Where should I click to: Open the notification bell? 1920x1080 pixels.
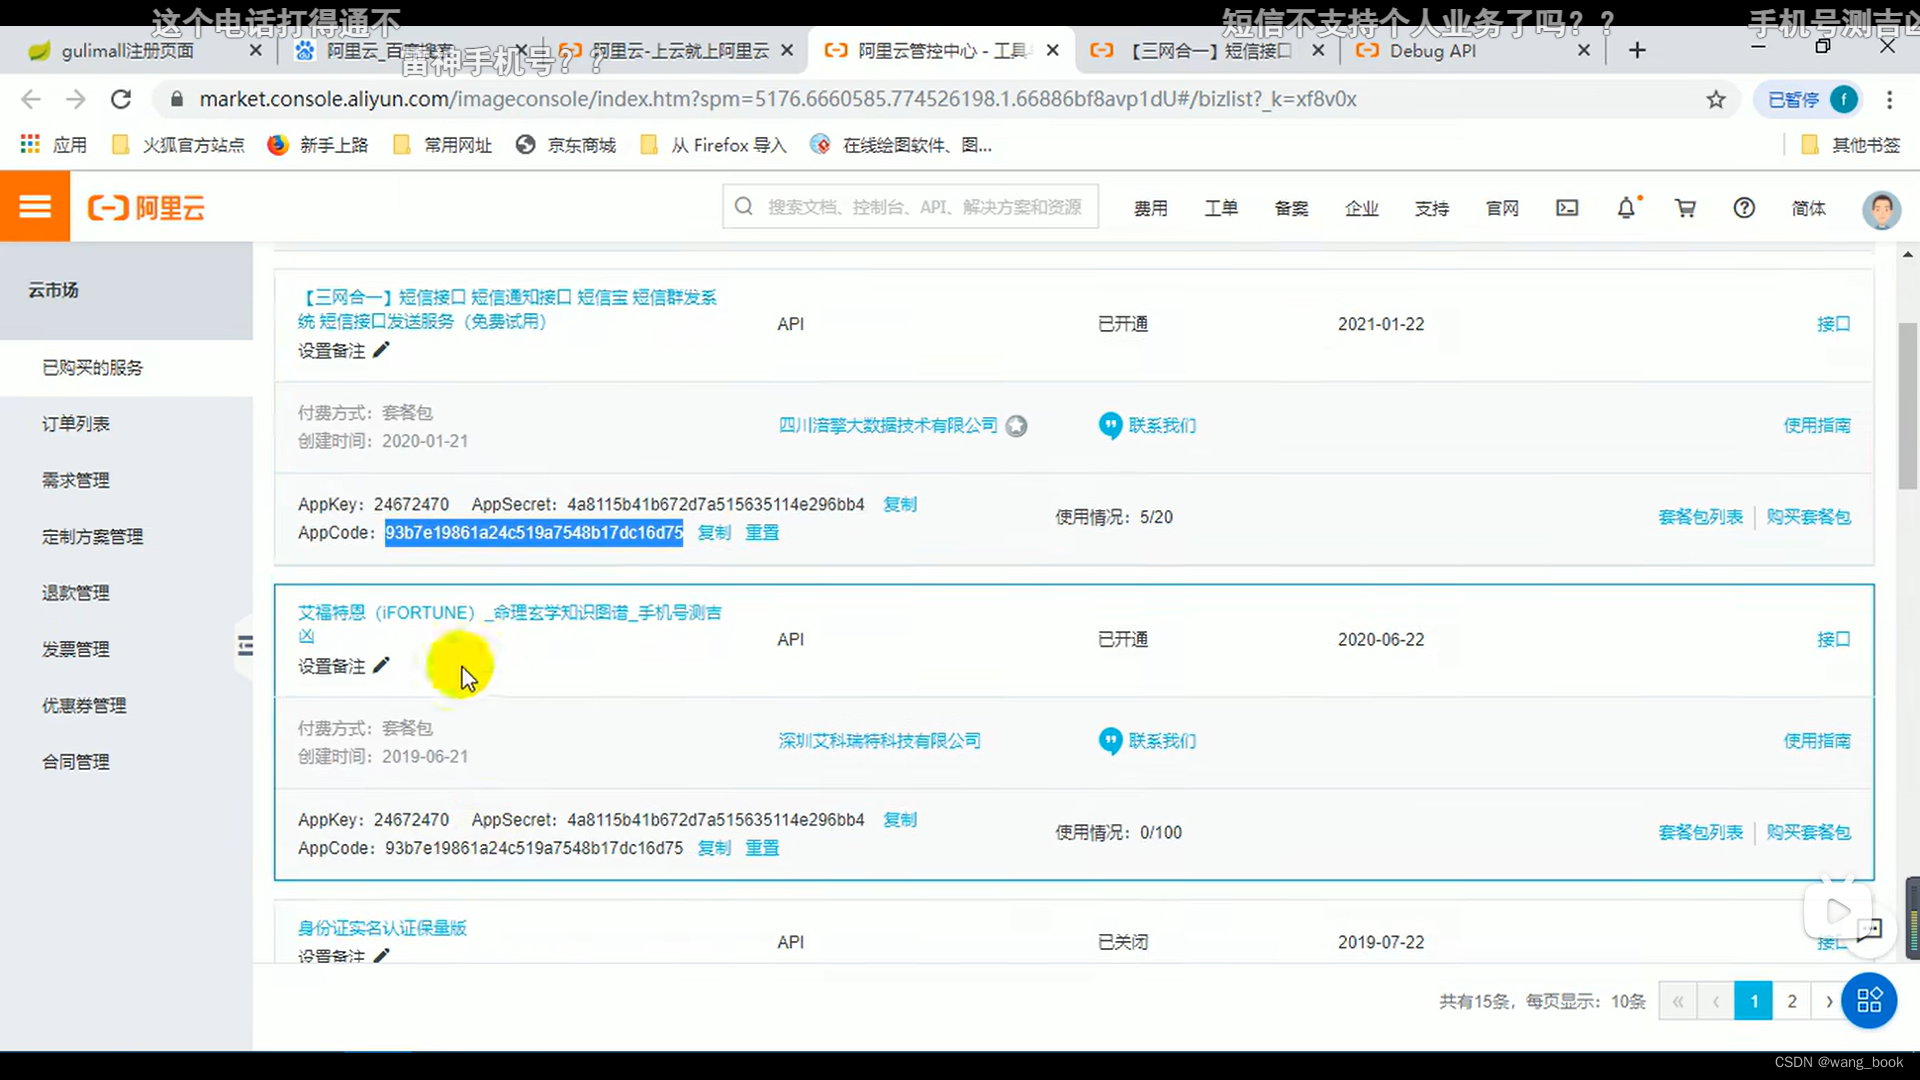[x=1627, y=208]
